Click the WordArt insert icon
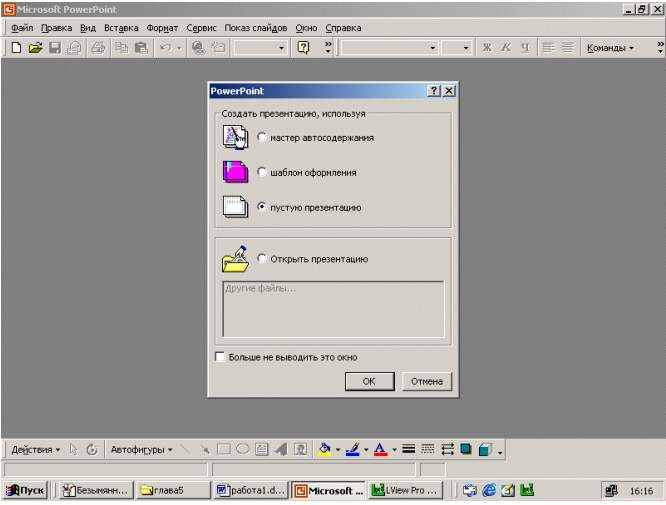The height and width of the screenshot is (505, 666). [281, 449]
